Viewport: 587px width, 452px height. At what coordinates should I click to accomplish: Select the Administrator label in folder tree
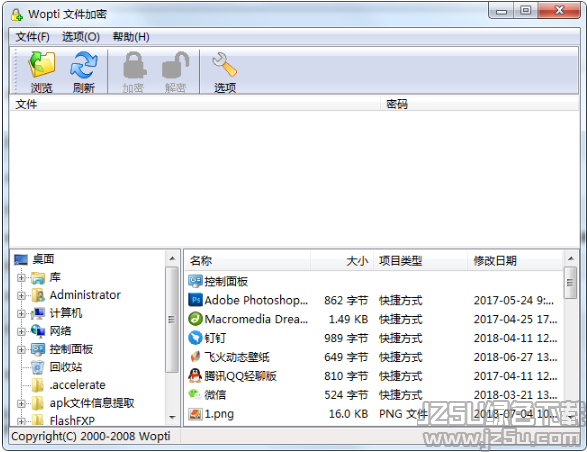tap(85, 295)
